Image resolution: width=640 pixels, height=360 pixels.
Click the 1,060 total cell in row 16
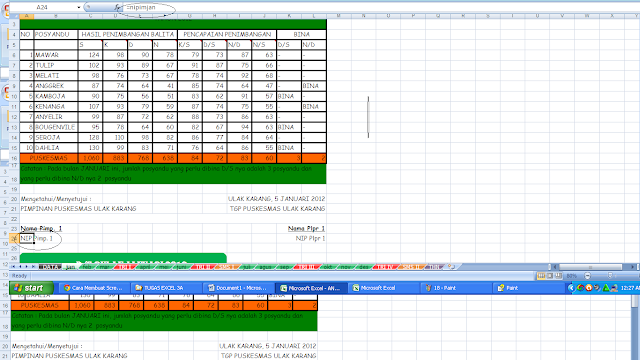[90, 158]
